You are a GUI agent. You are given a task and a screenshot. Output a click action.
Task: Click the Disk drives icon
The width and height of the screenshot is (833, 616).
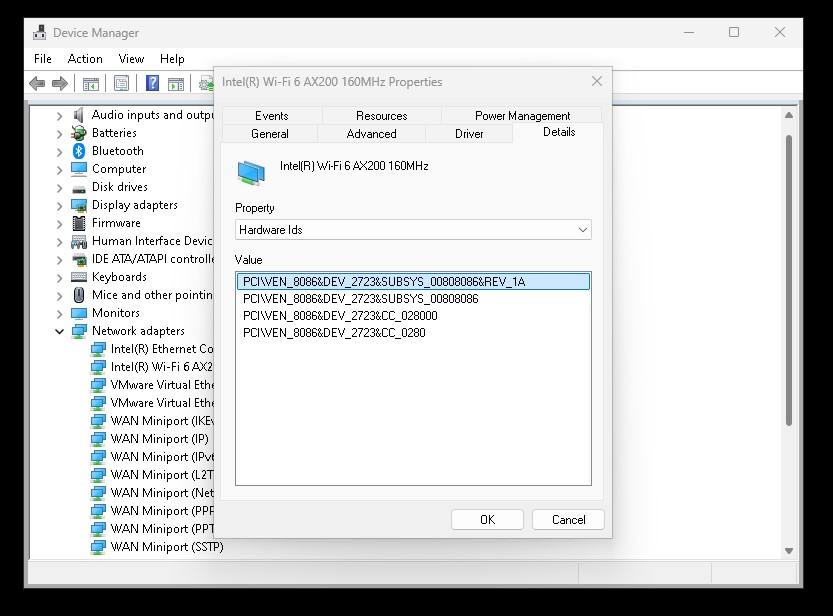(79, 189)
